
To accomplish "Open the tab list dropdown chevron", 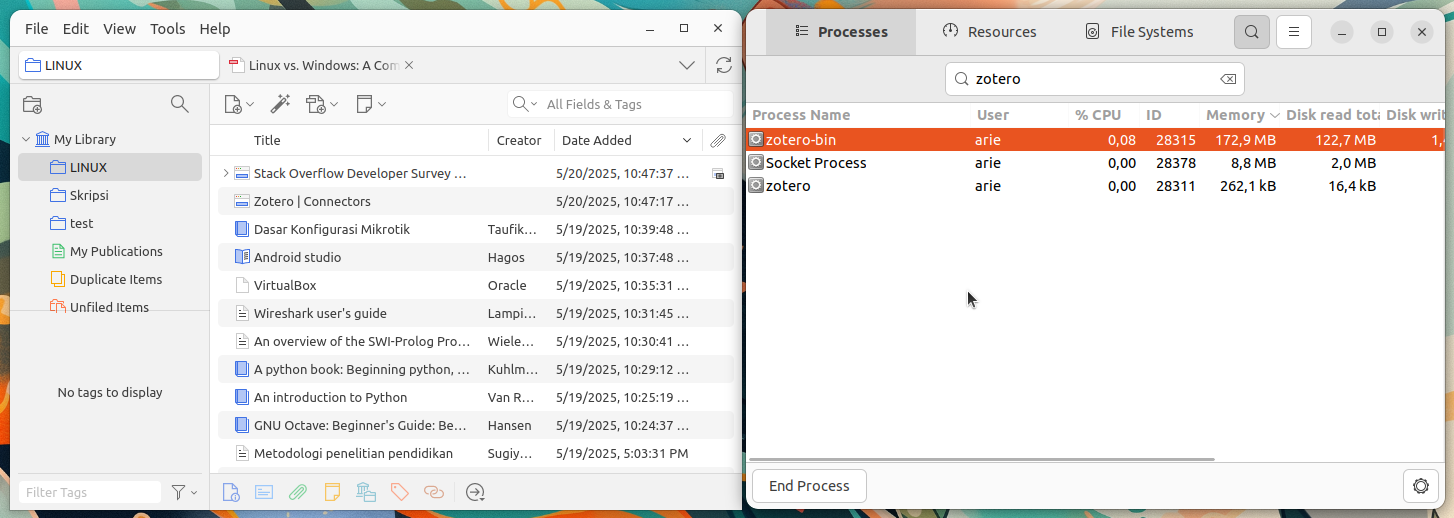I will click(x=687, y=66).
